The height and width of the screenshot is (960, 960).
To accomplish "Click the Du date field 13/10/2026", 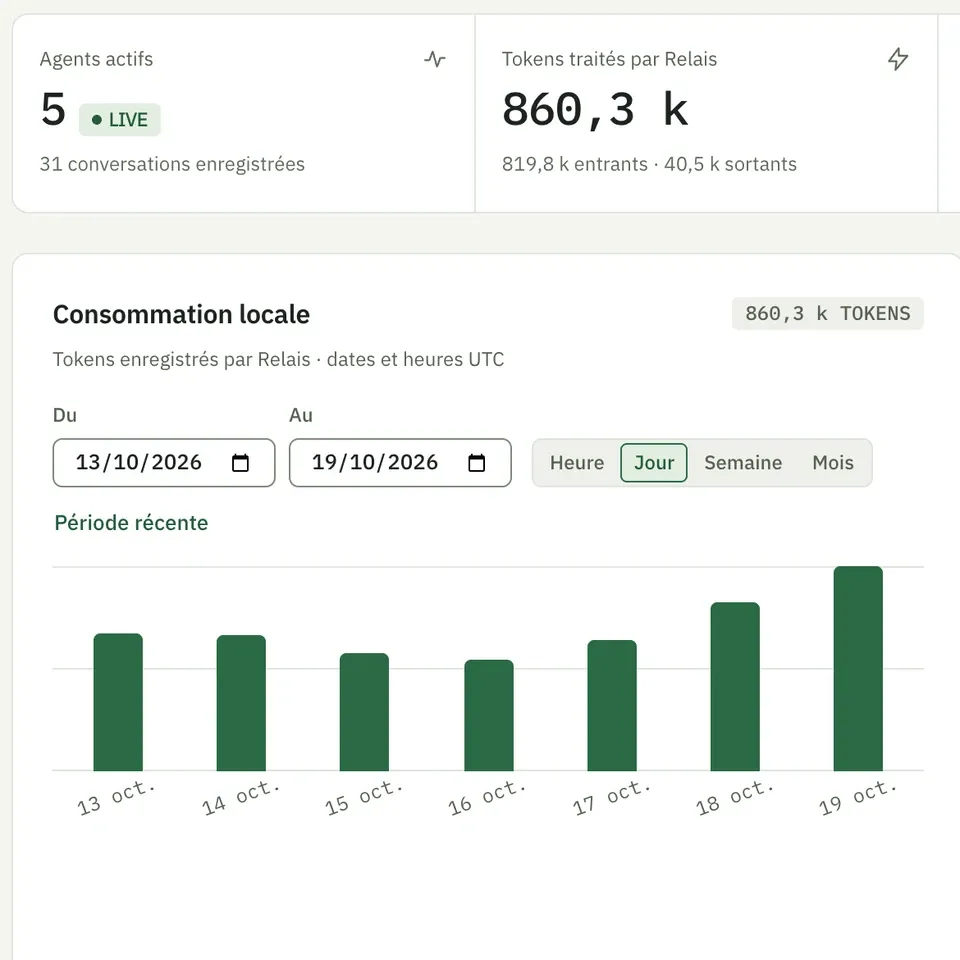I will [164, 463].
